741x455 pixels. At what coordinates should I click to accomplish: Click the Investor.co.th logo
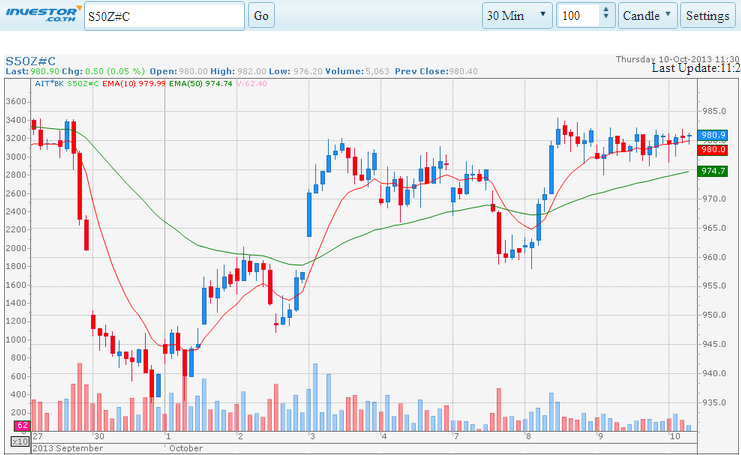pos(41,15)
